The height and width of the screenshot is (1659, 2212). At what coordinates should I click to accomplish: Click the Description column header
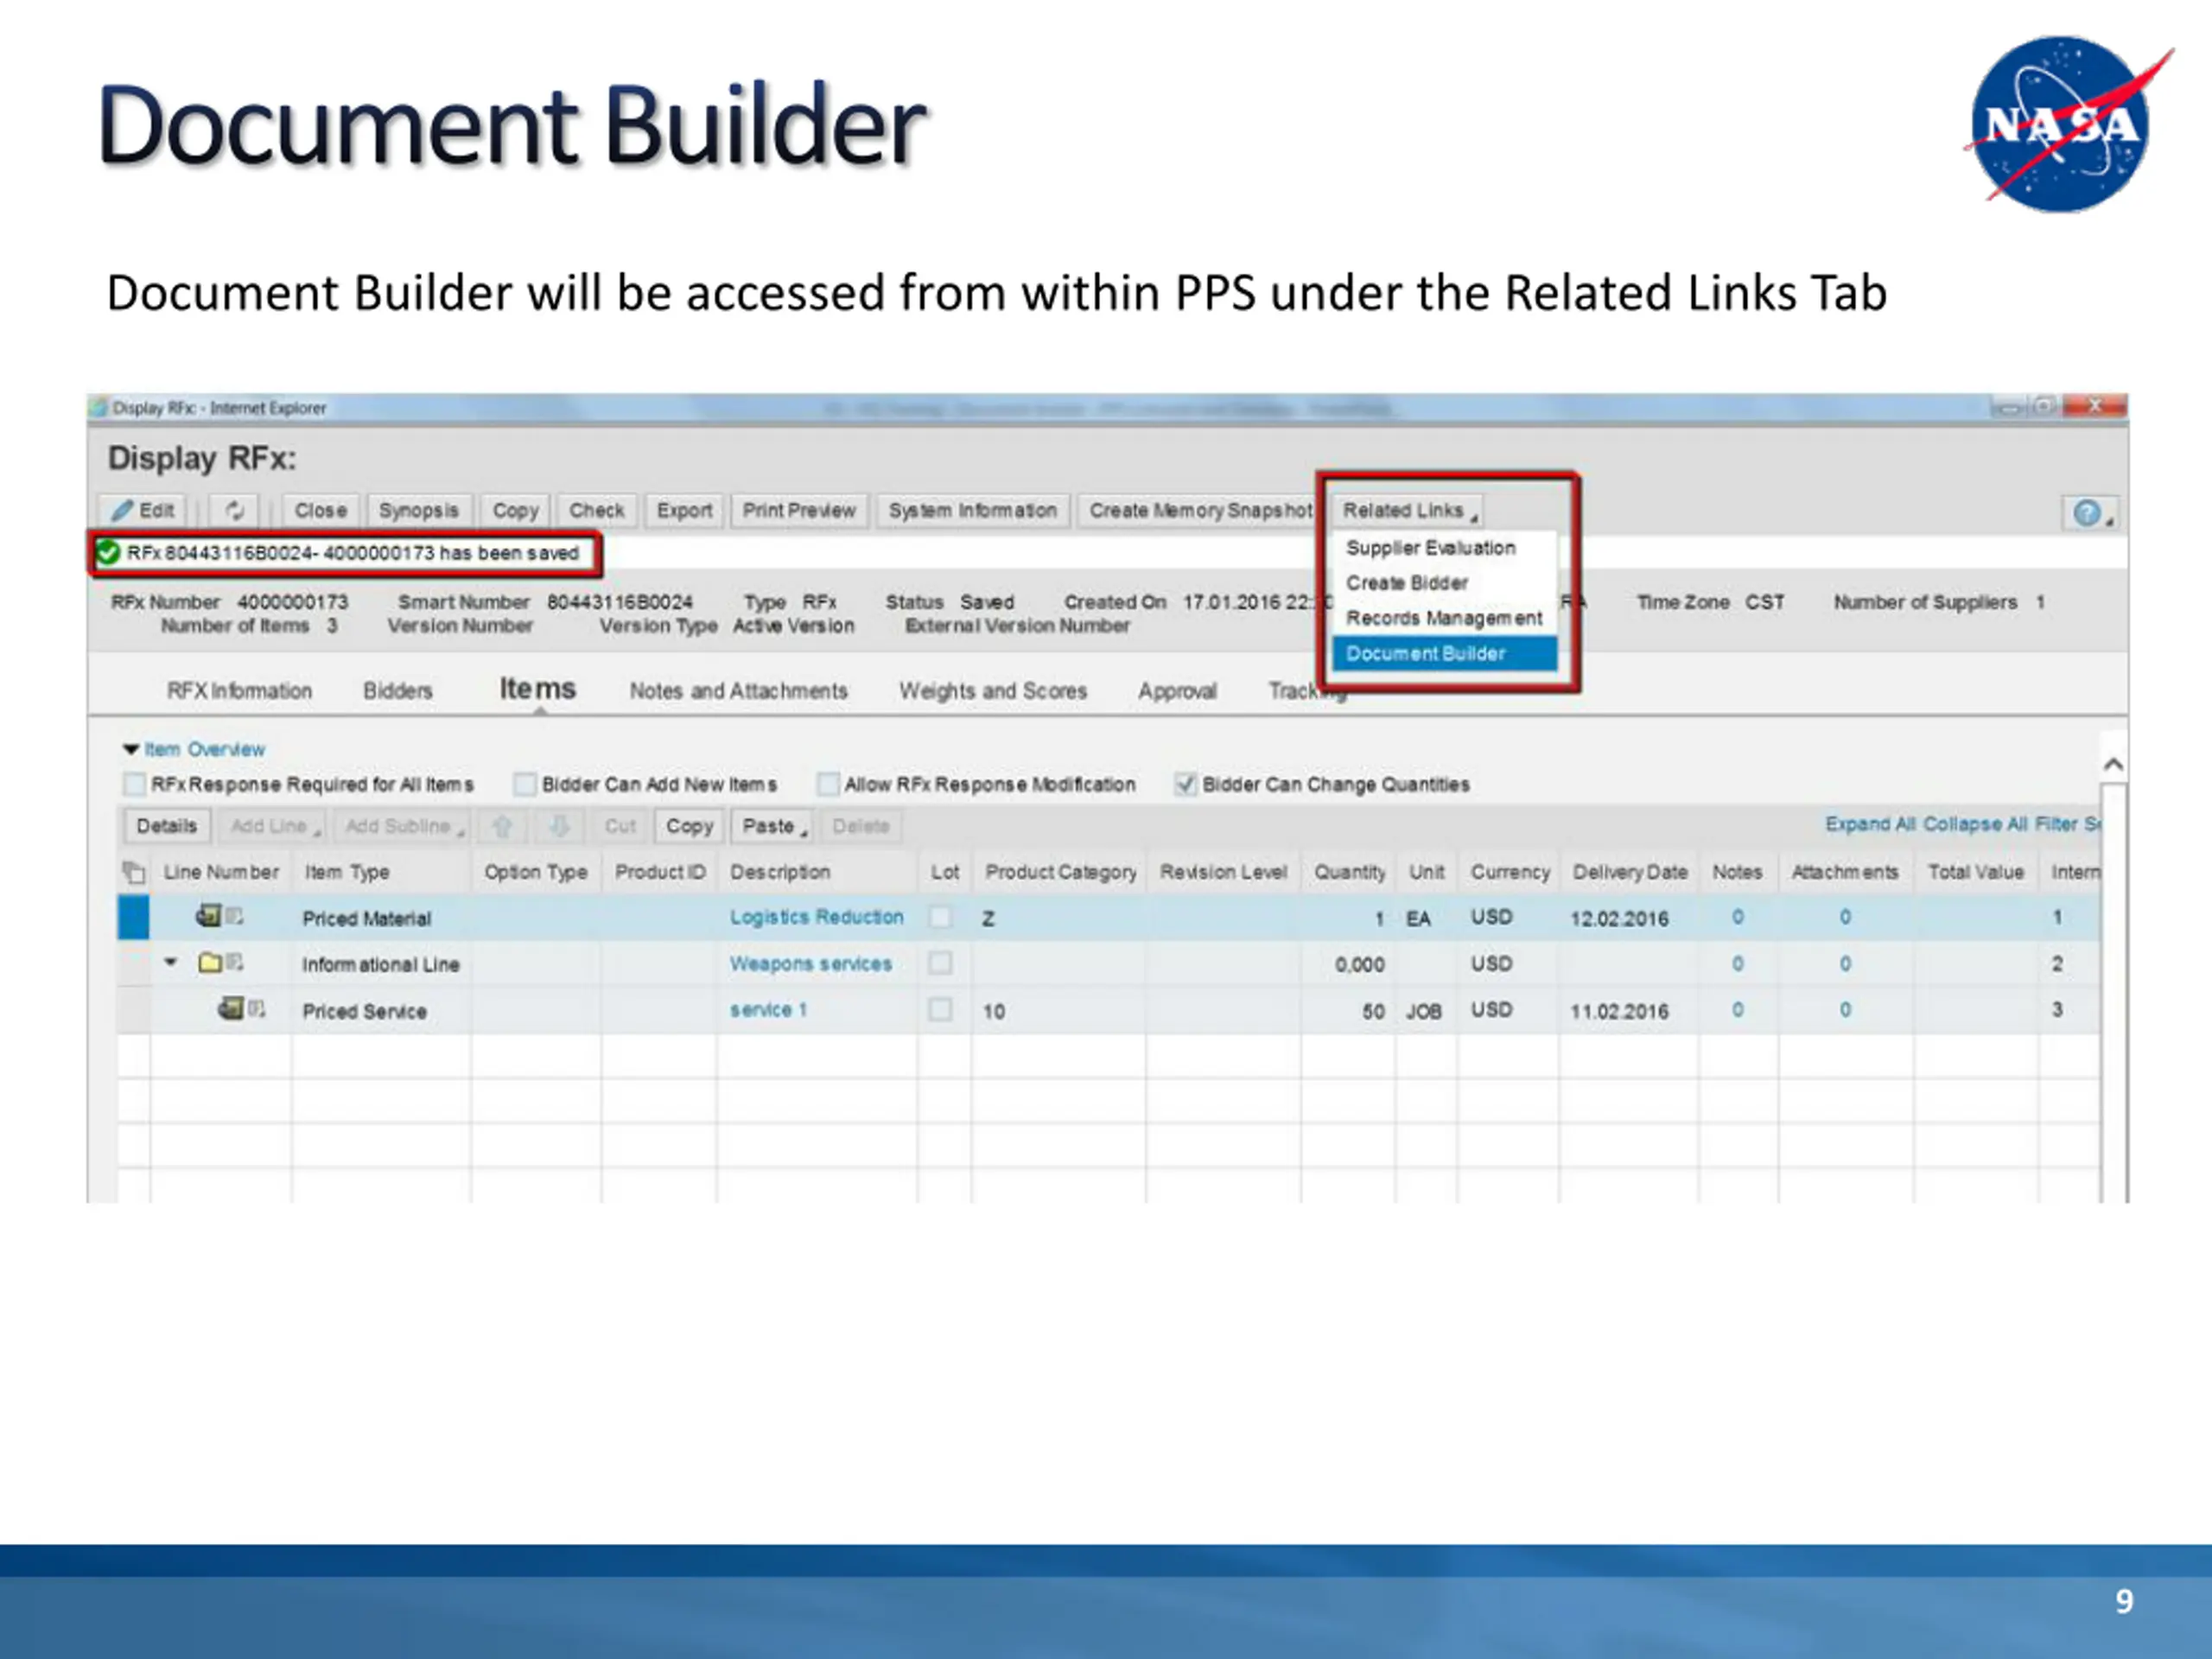[817, 872]
